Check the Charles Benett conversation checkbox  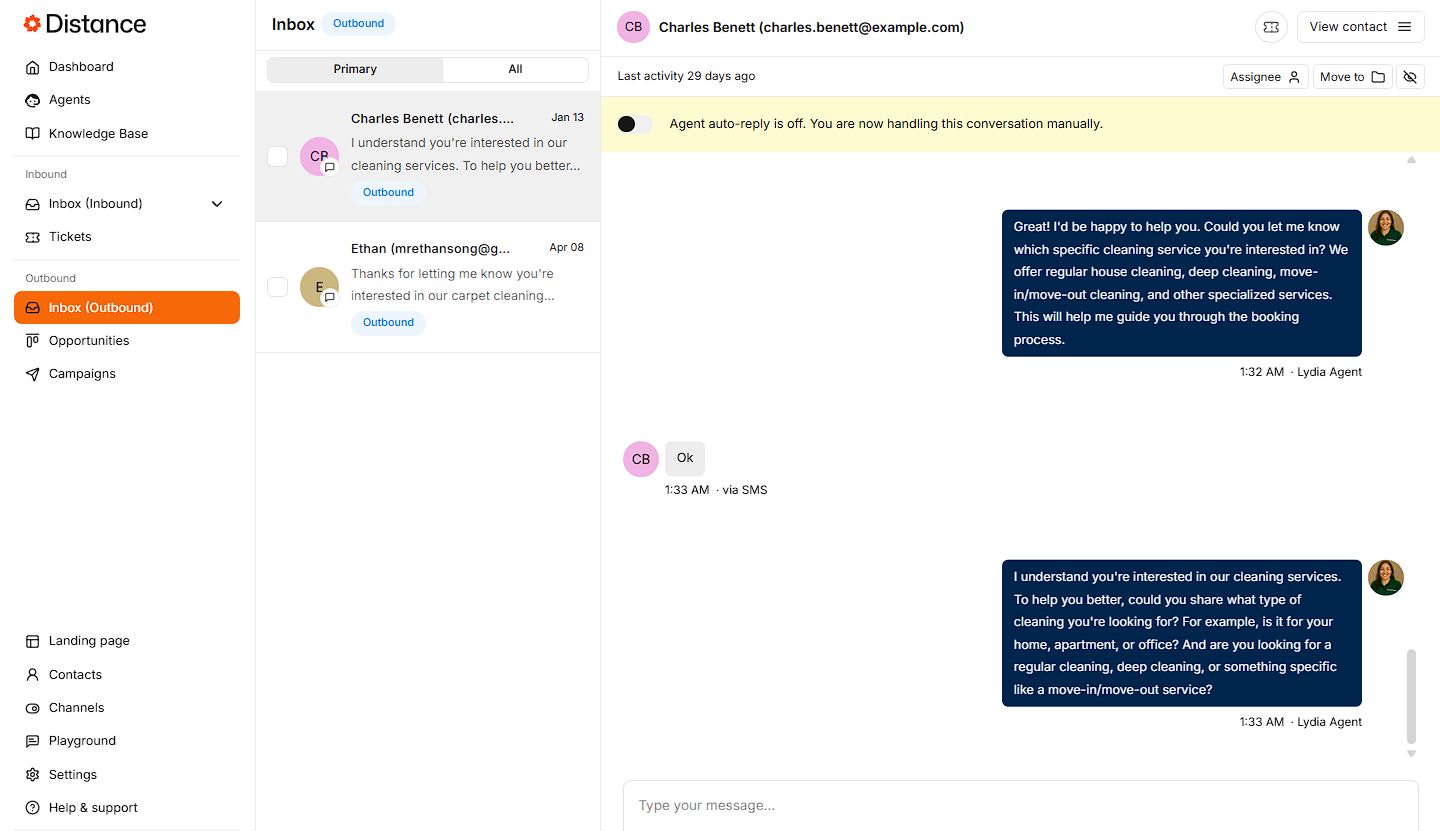pyautogui.click(x=278, y=156)
